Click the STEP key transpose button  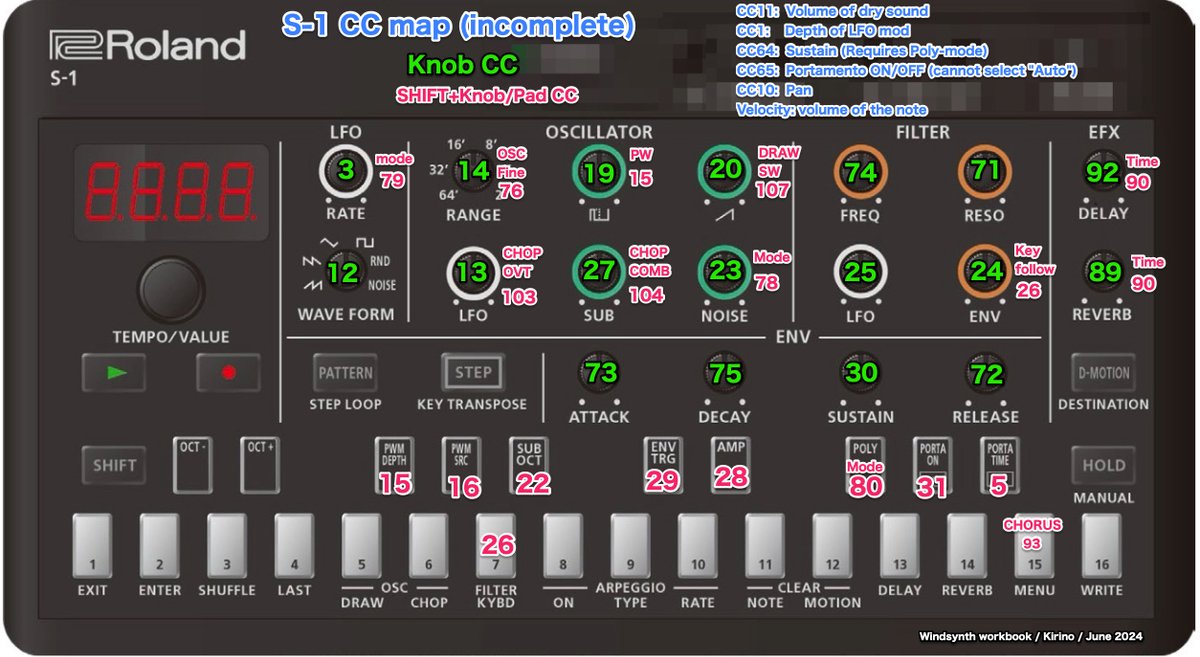(473, 372)
